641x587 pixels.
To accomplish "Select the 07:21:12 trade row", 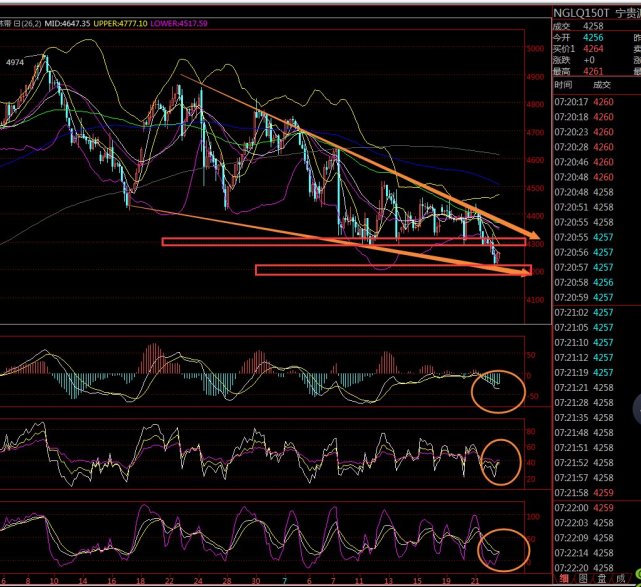I will pyautogui.click(x=584, y=358).
